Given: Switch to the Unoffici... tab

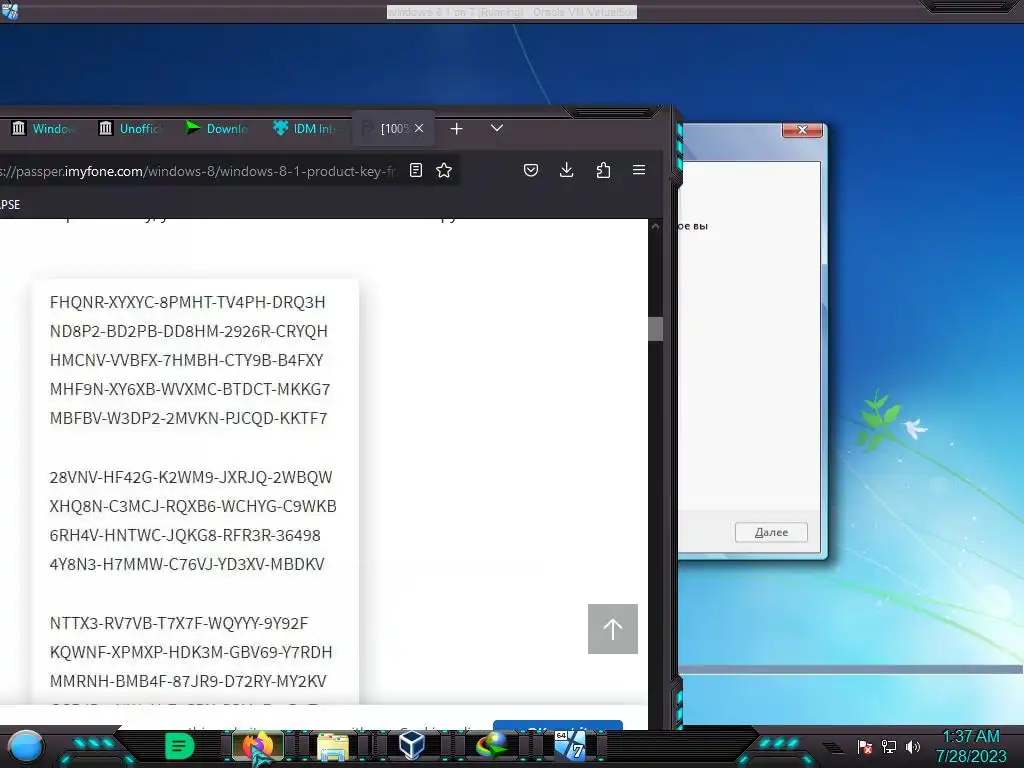Looking at the screenshot, I should [129, 129].
